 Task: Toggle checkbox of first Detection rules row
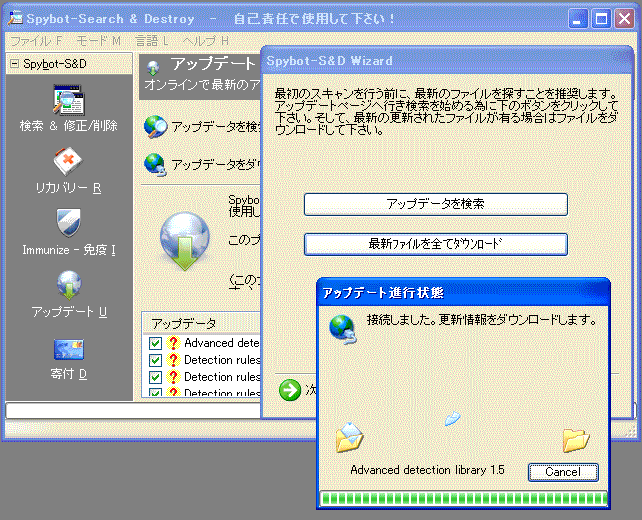155,360
